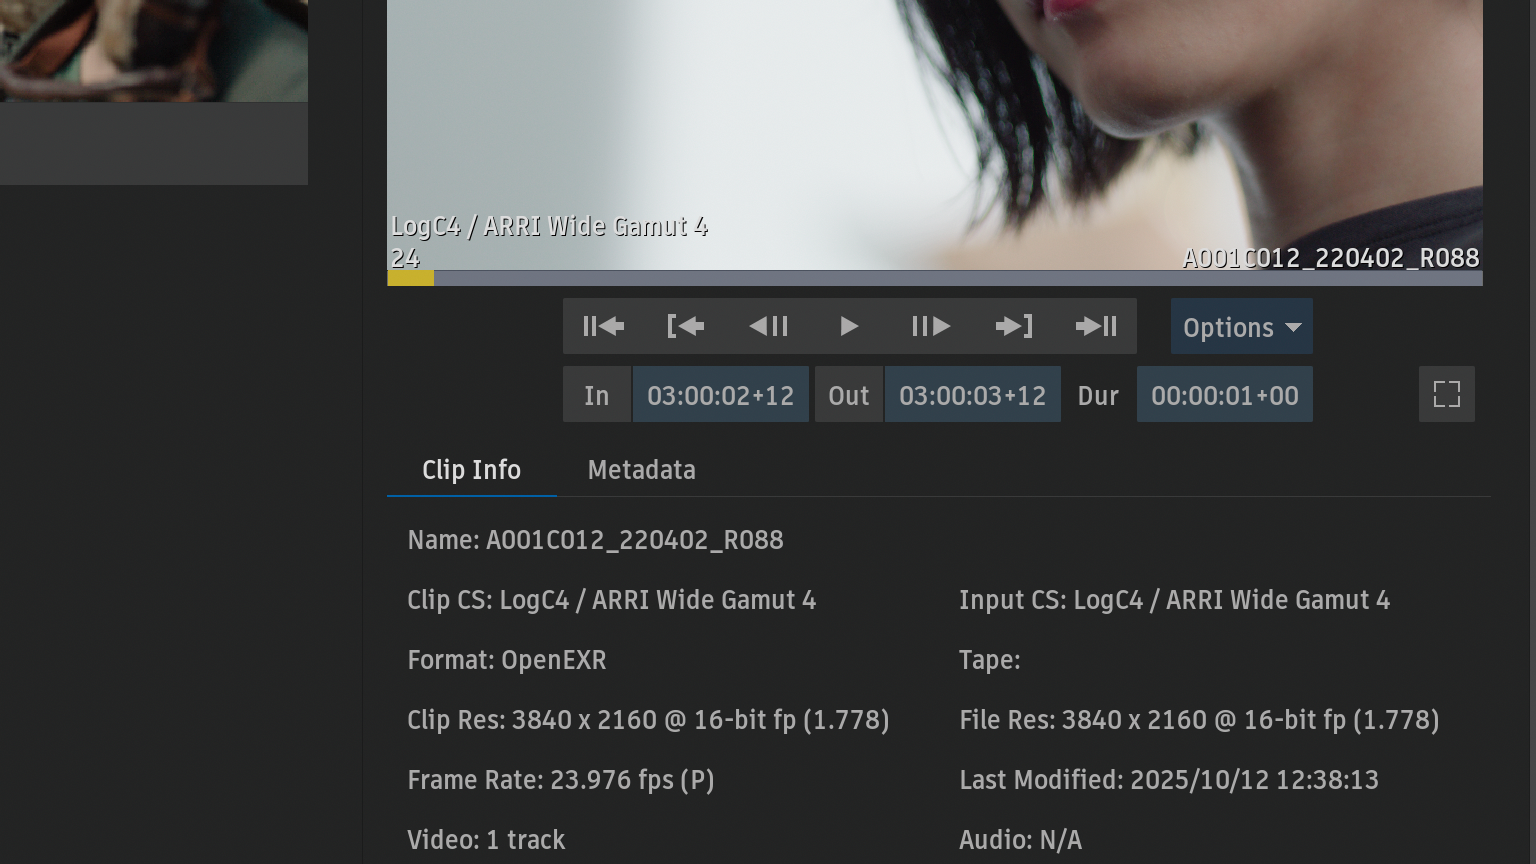The height and width of the screenshot is (864, 1536).
Task: Step forward one frame
Action: pos(931,326)
